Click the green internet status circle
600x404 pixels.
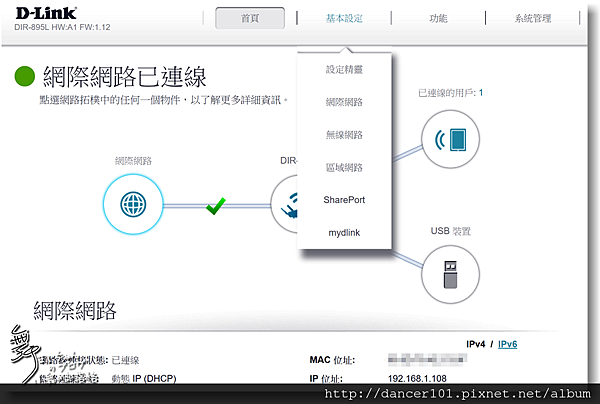click(x=25, y=76)
